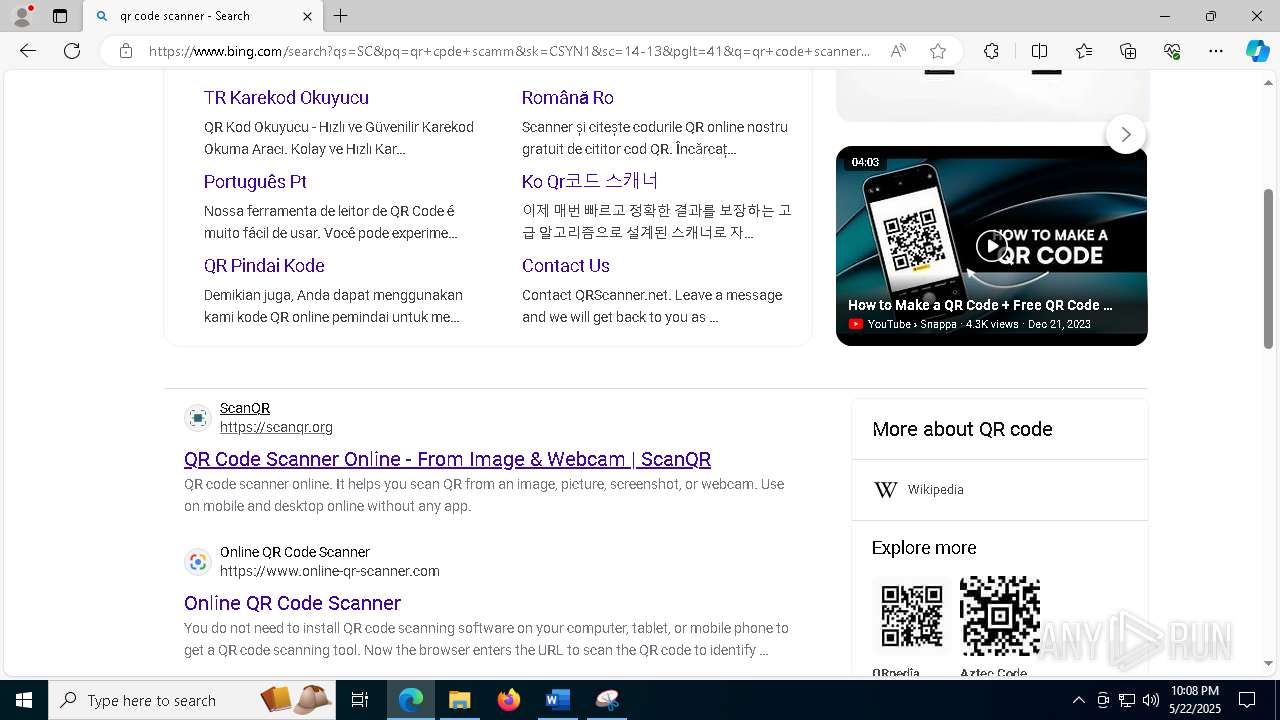Click the taskbar search box
The height and width of the screenshot is (720, 1280).
pyautogui.click(x=192, y=700)
